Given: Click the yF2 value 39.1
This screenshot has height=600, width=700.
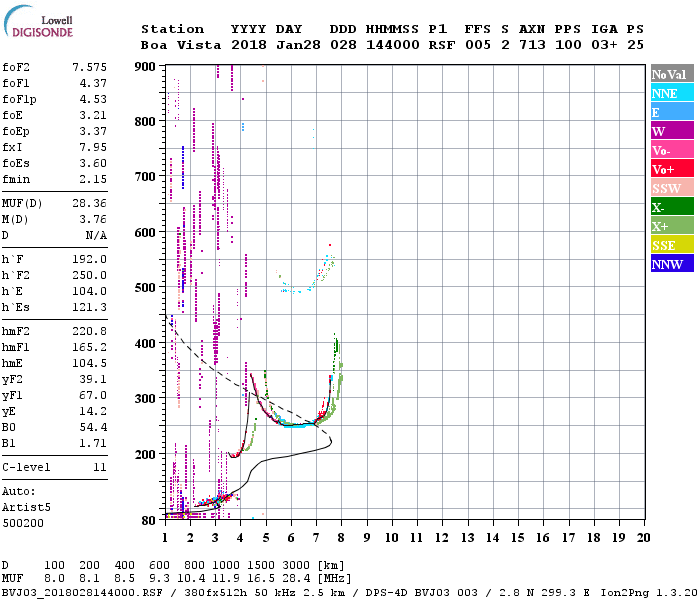Looking at the screenshot, I should coord(93,380).
